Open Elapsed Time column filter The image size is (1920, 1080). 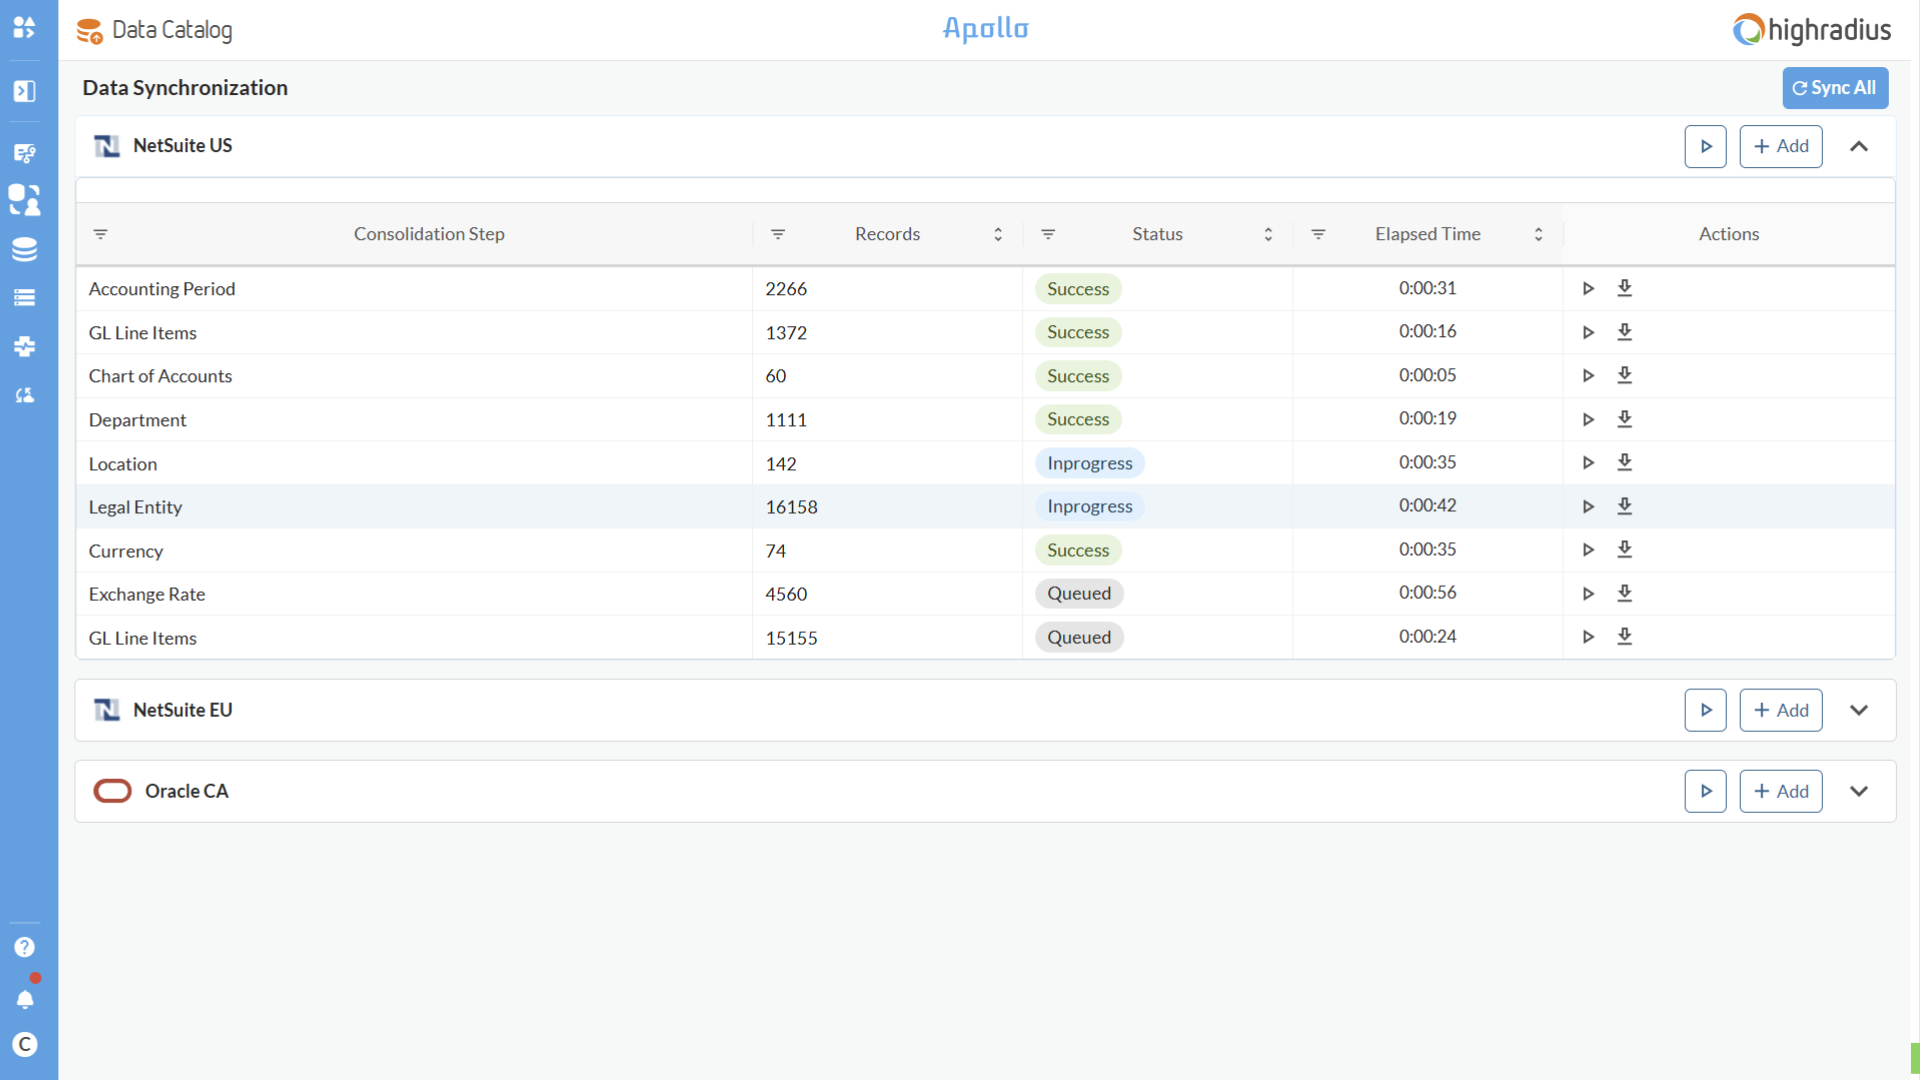coord(1318,234)
